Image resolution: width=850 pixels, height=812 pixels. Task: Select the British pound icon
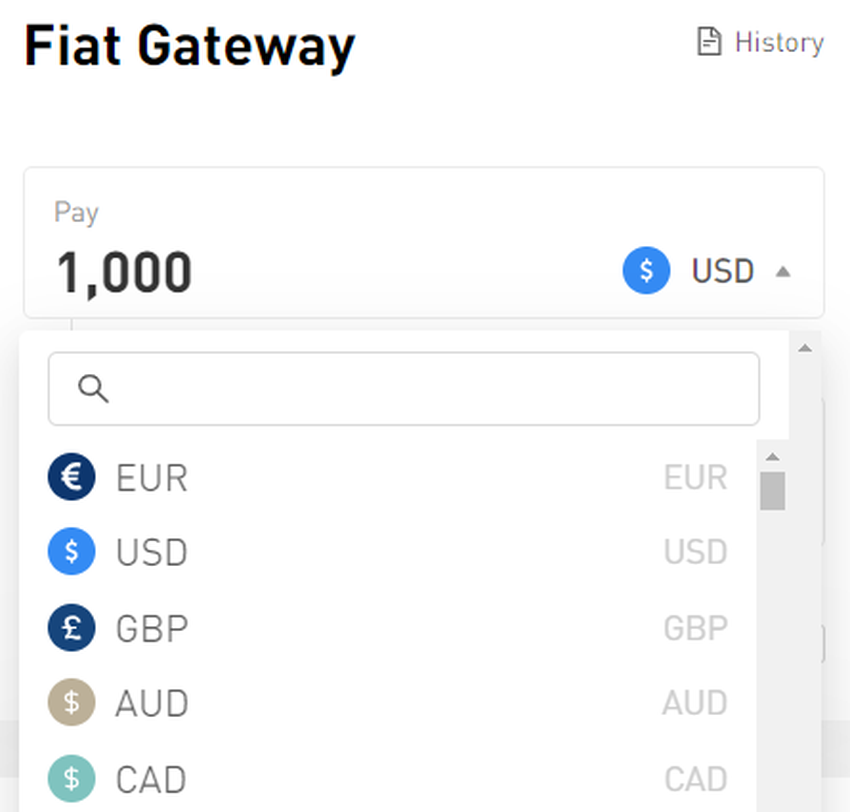pos(71,628)
